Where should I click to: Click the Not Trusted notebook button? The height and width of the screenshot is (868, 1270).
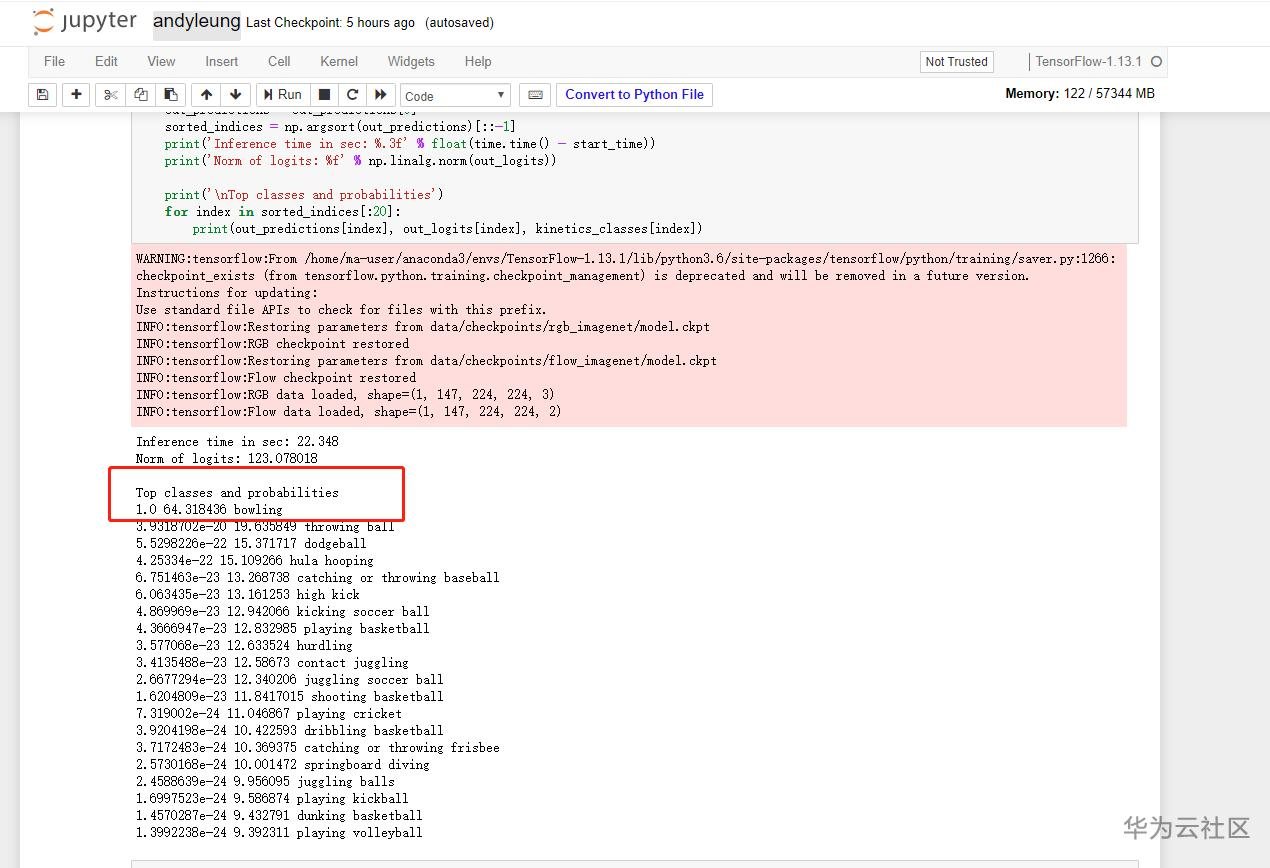[x=956, y=62]
